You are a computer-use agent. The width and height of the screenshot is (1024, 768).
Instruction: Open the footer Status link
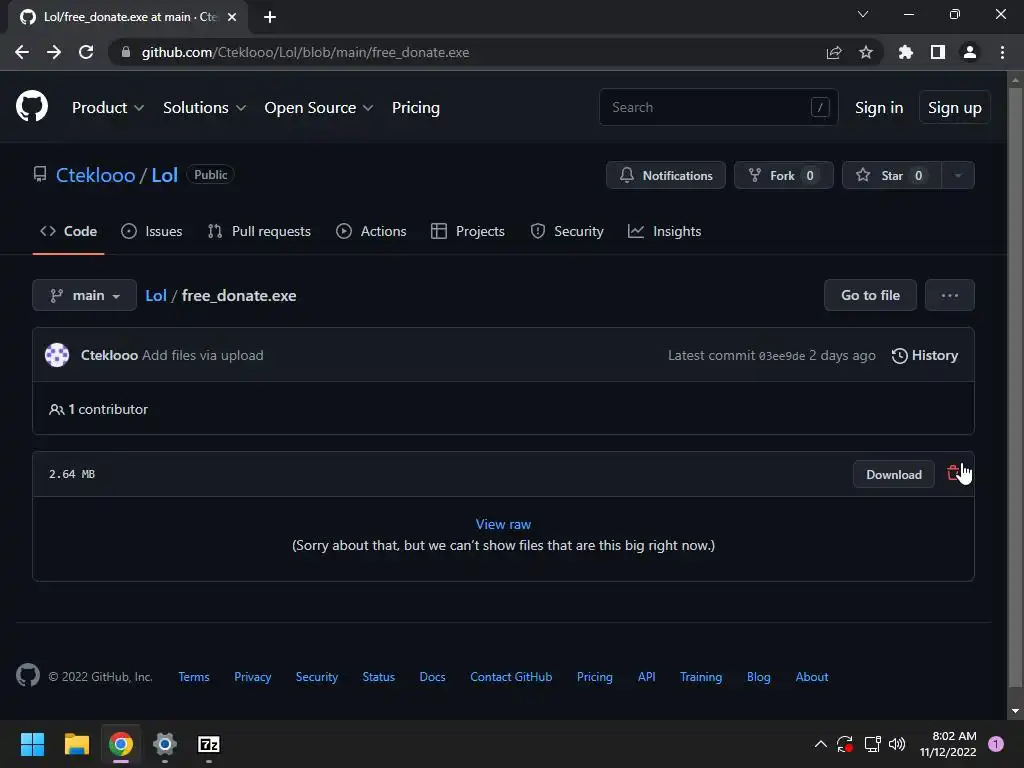[x=379, y=677]
